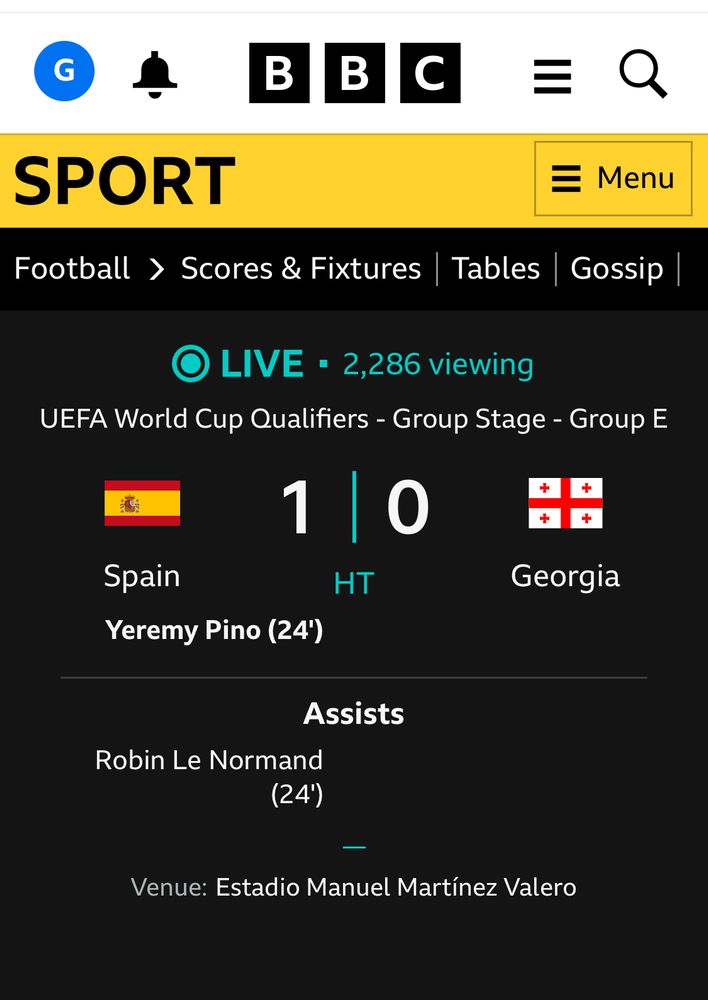708x1000 pixels.
Task: Collapse match details using teal dash
Action: tap(354, 847)
